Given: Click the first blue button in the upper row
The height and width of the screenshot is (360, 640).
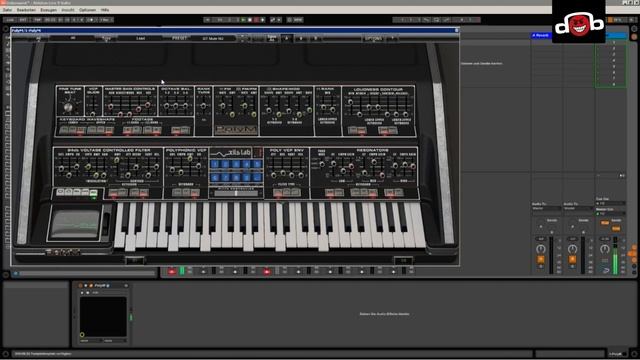Looking at the screenshot, I should (x=215, y=164).
